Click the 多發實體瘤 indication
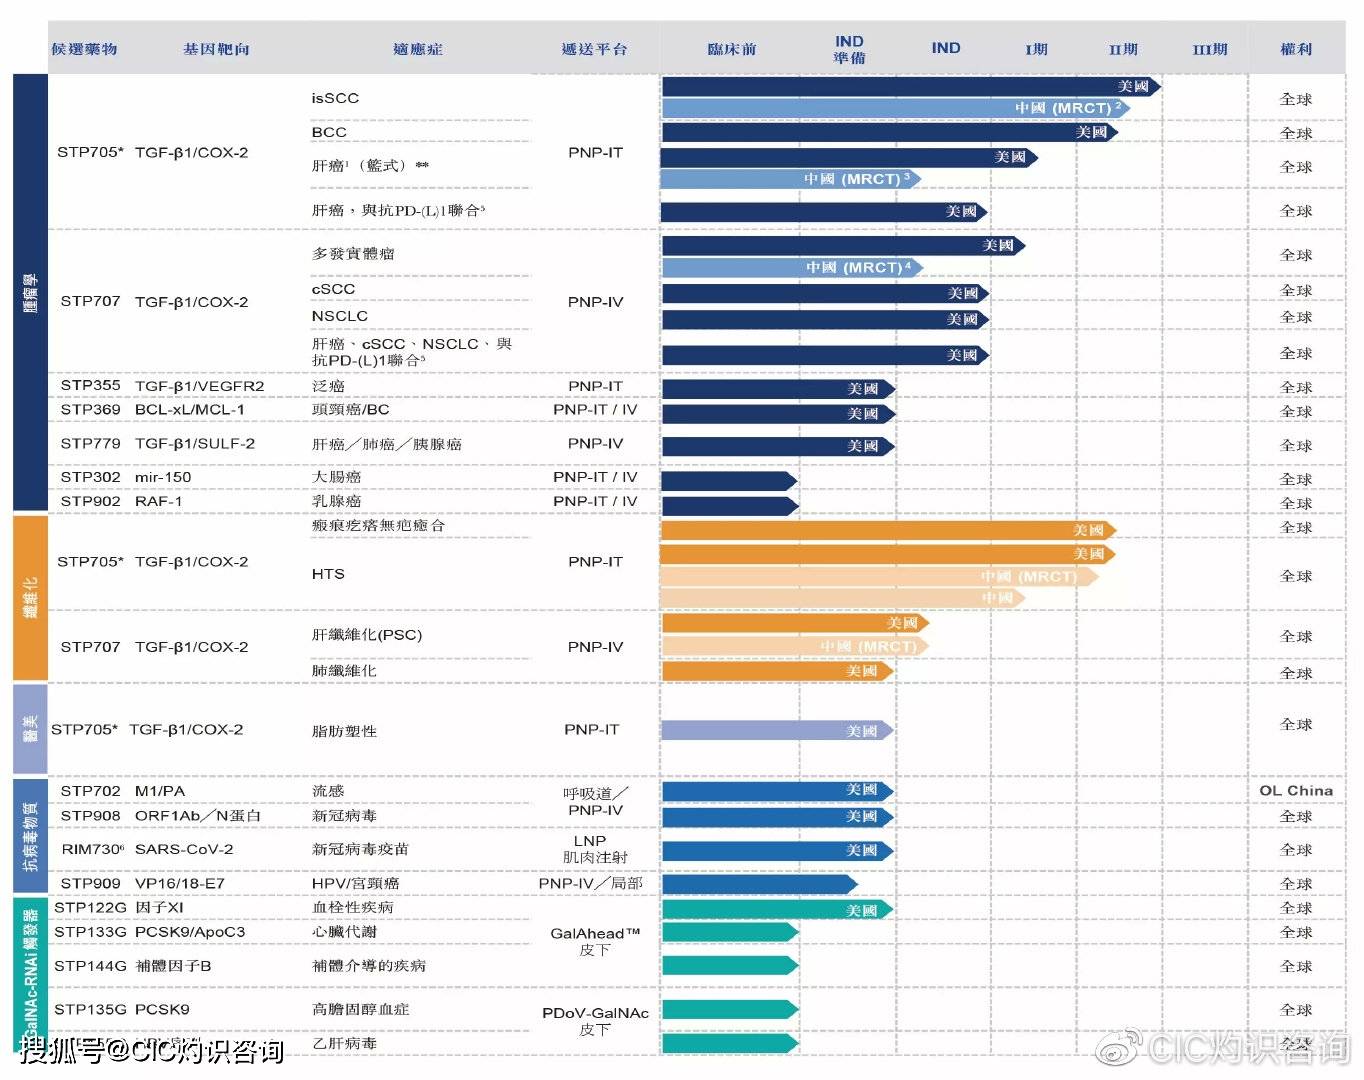The image size is (1364, 1080). tap(353, 254)
